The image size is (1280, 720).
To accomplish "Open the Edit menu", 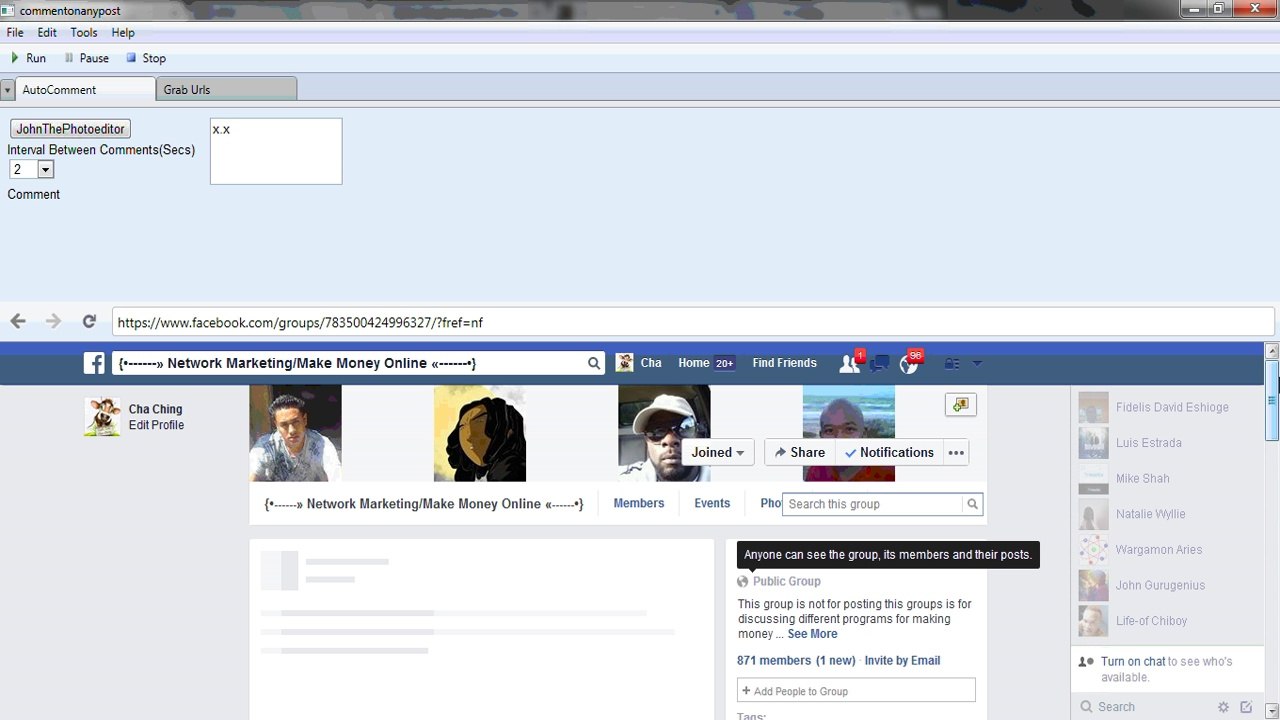I will click(x=47, y=33).
